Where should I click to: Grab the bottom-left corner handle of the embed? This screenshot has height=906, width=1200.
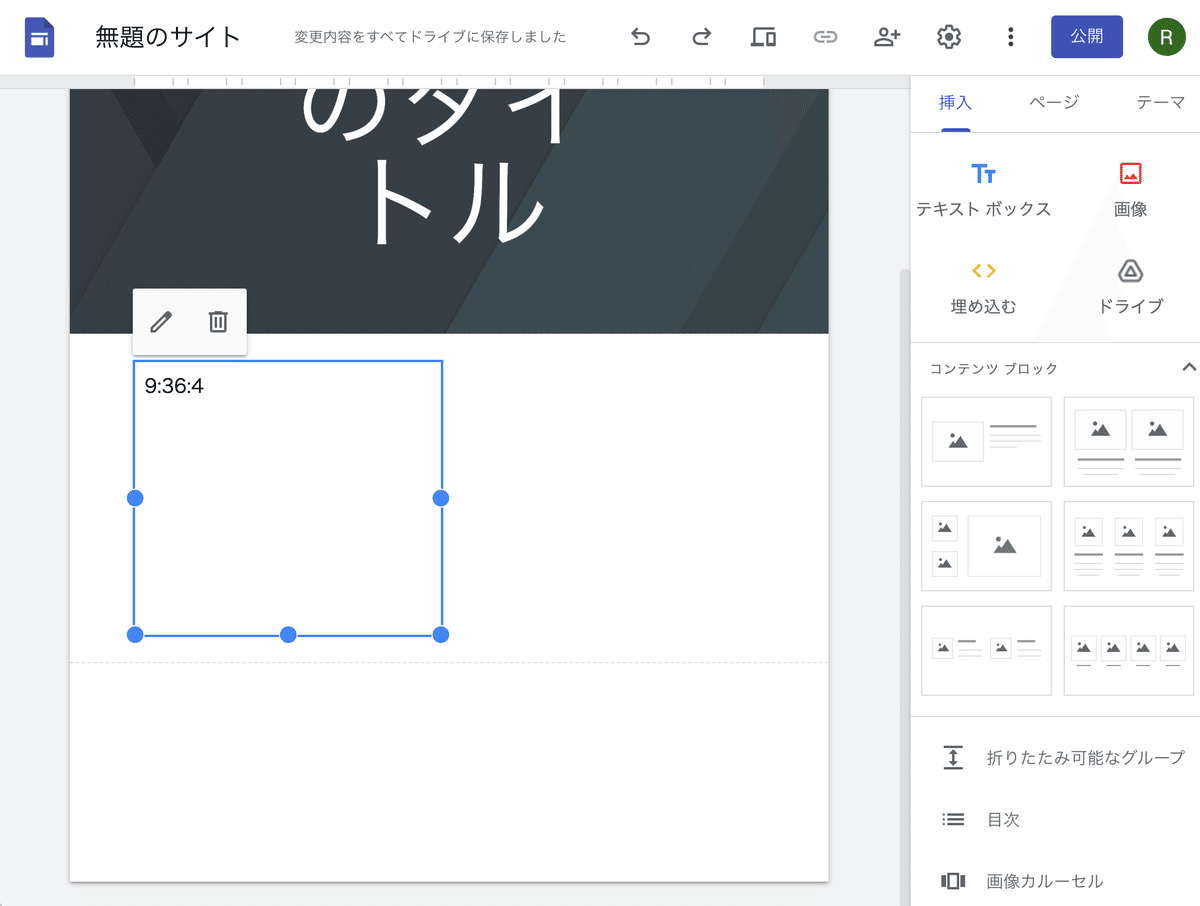135,634
